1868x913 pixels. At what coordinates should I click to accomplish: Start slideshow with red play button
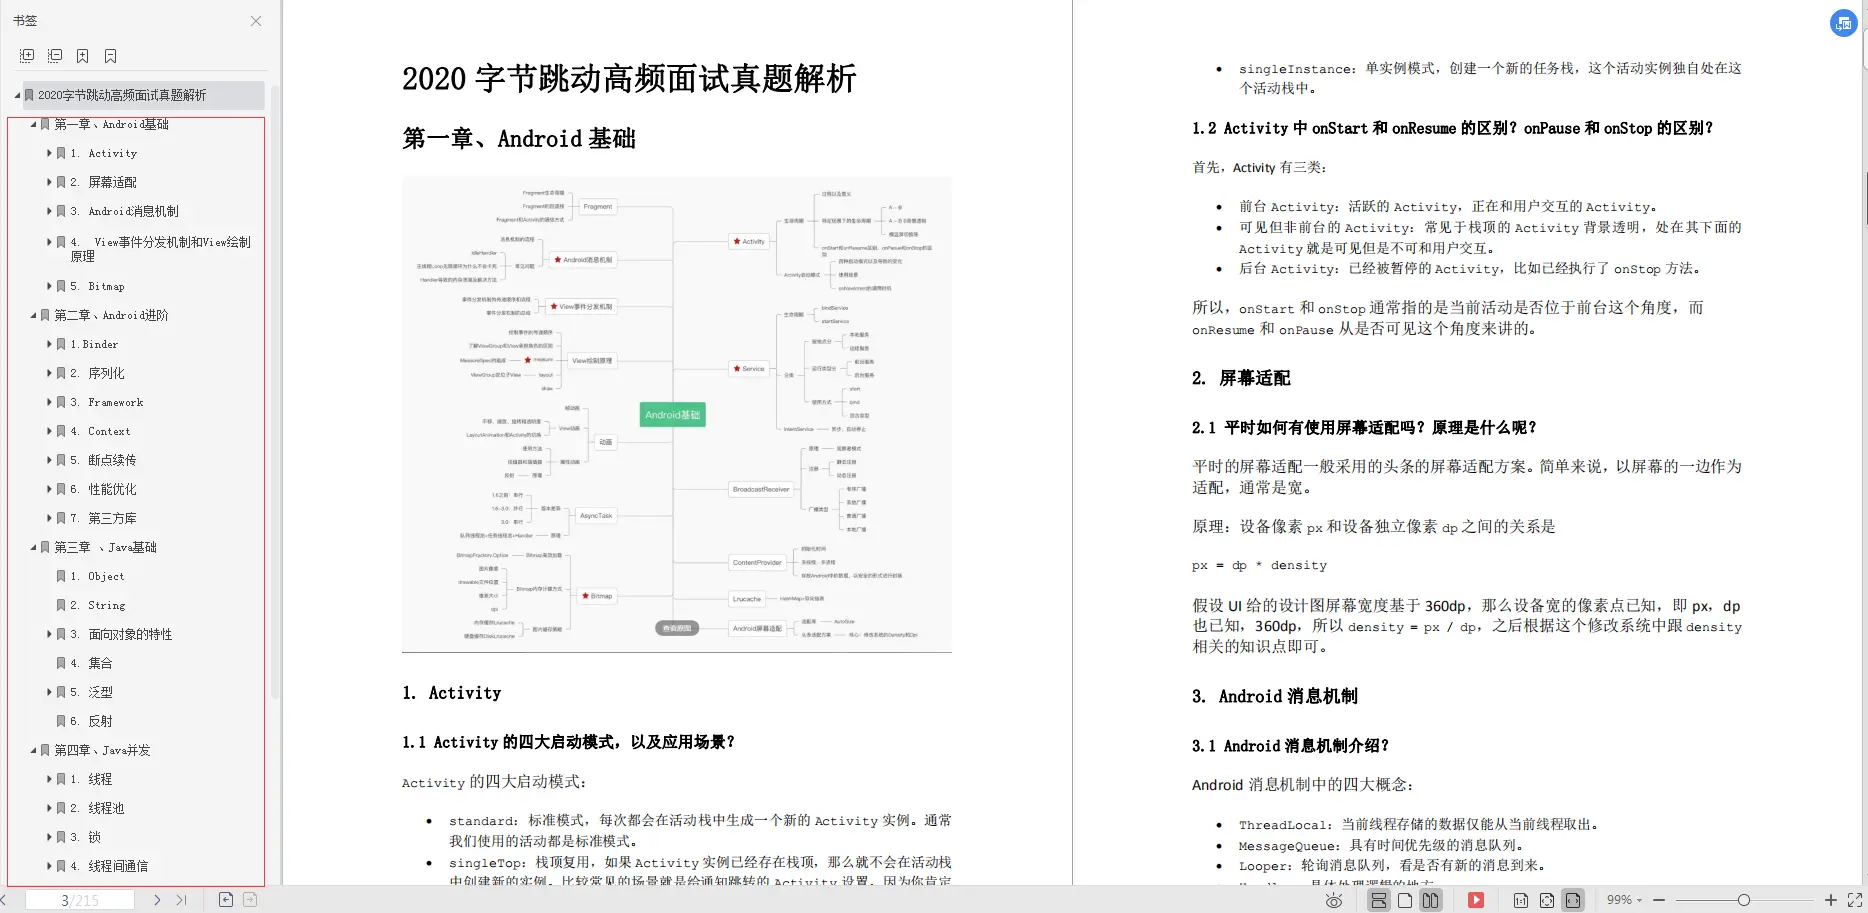click(1476, 900)
